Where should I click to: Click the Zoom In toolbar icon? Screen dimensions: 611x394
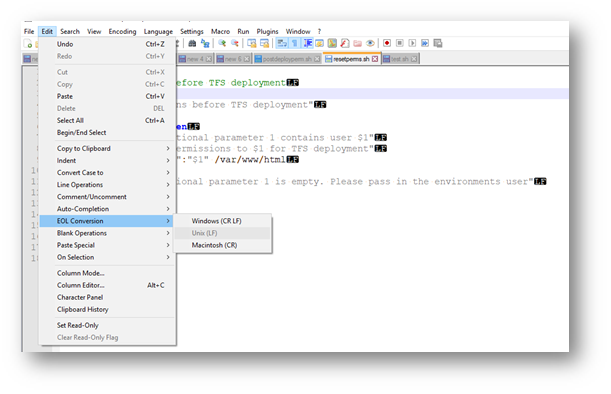pos(222,43)
